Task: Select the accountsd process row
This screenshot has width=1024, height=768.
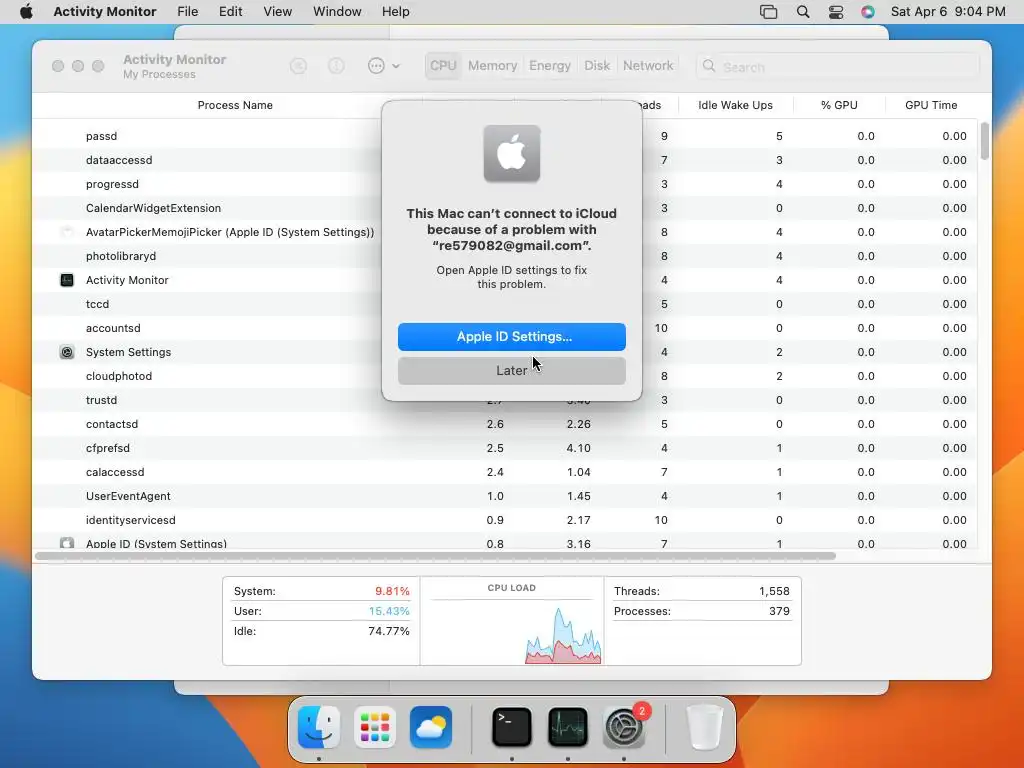Action: point(505,328)
